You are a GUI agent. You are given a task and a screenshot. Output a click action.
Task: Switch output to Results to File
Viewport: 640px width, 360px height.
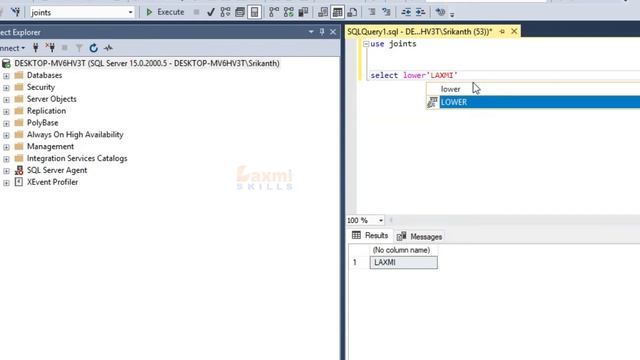click(352, 13)
